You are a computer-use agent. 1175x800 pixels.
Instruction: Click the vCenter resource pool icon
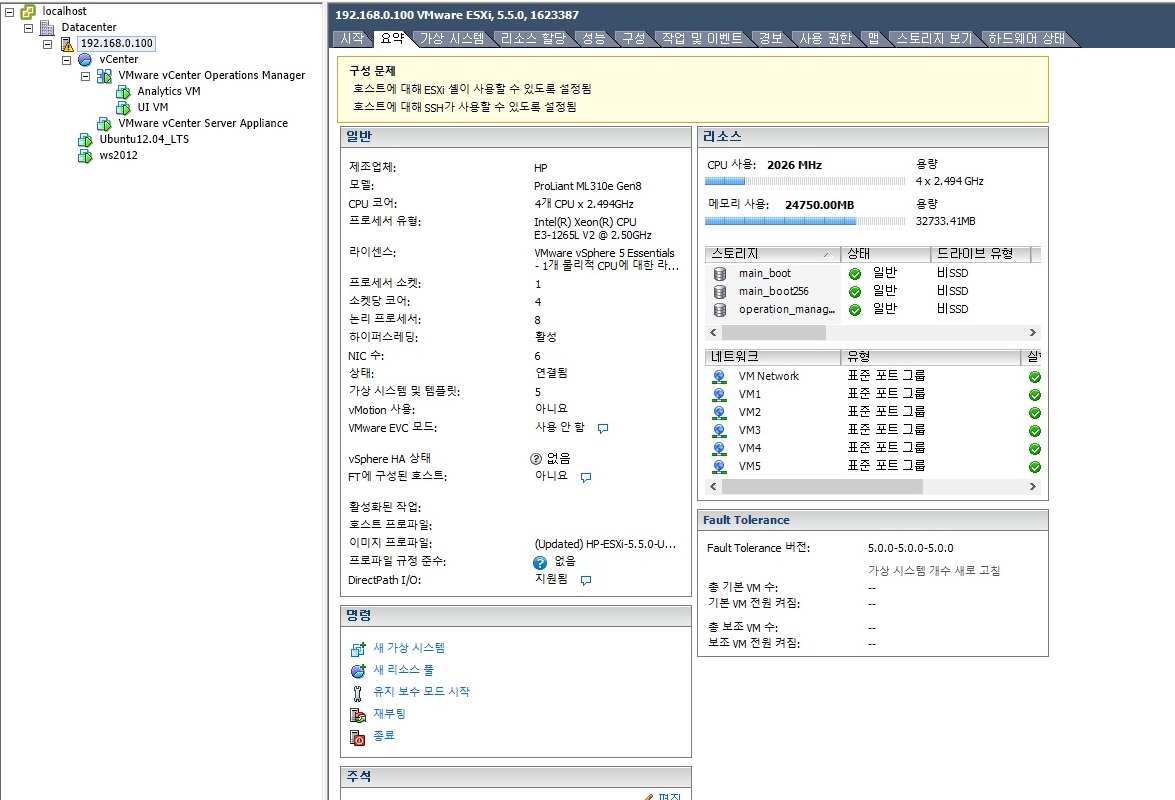pos(85,59)
